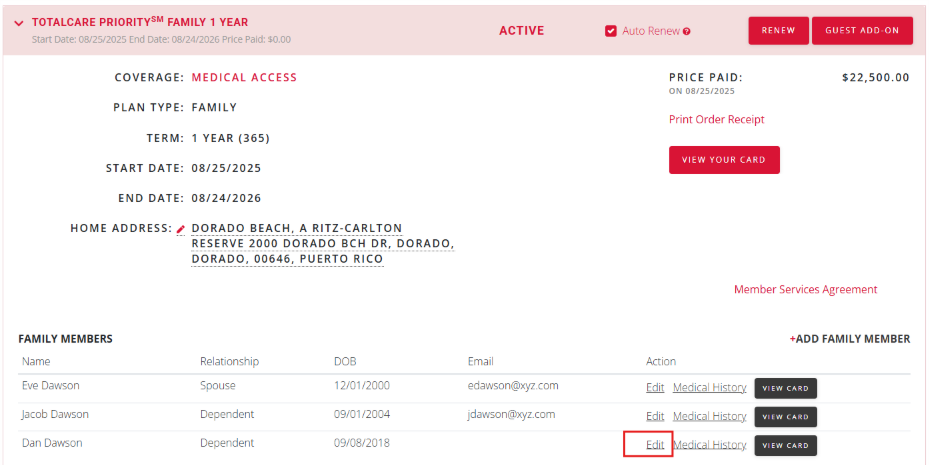
Task: Click the Guest Add-On button
Action: 862,31
